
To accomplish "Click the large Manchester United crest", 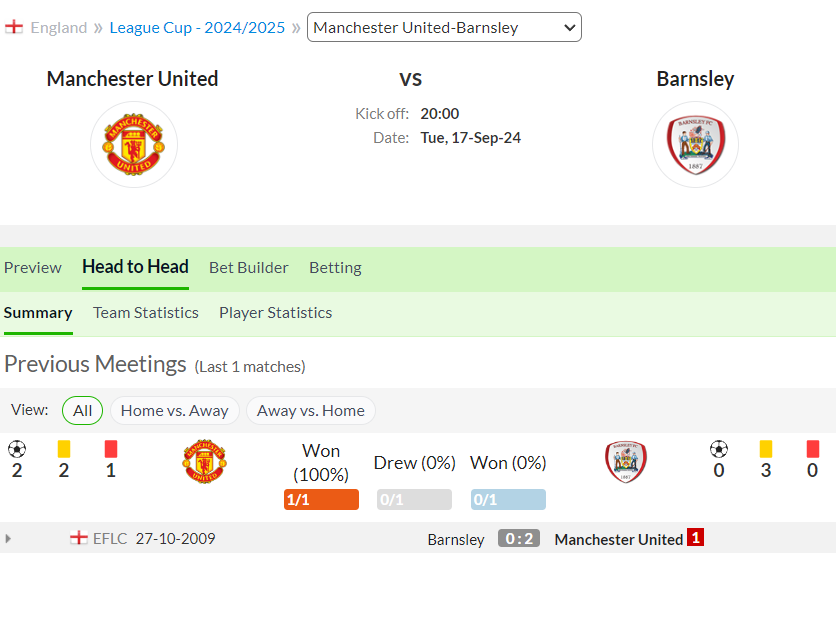I will 133,144.
